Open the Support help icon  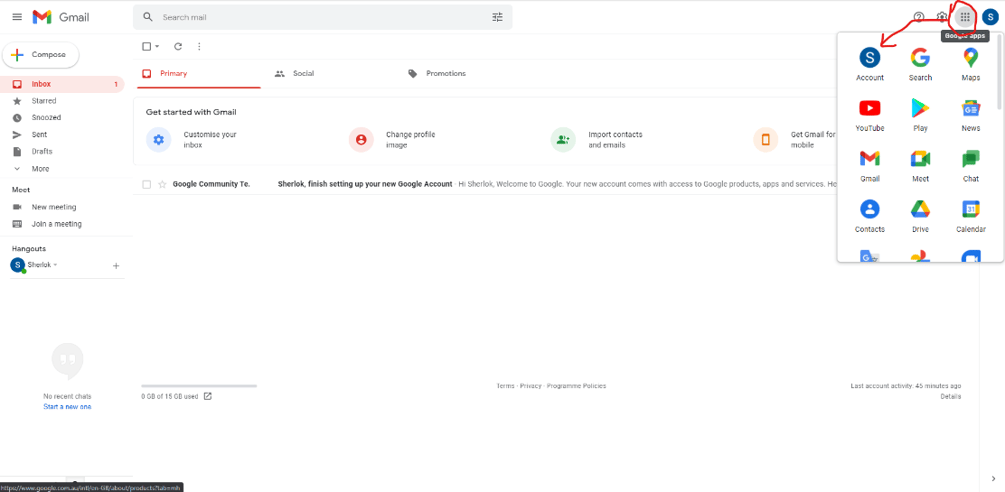pos(918,17)
